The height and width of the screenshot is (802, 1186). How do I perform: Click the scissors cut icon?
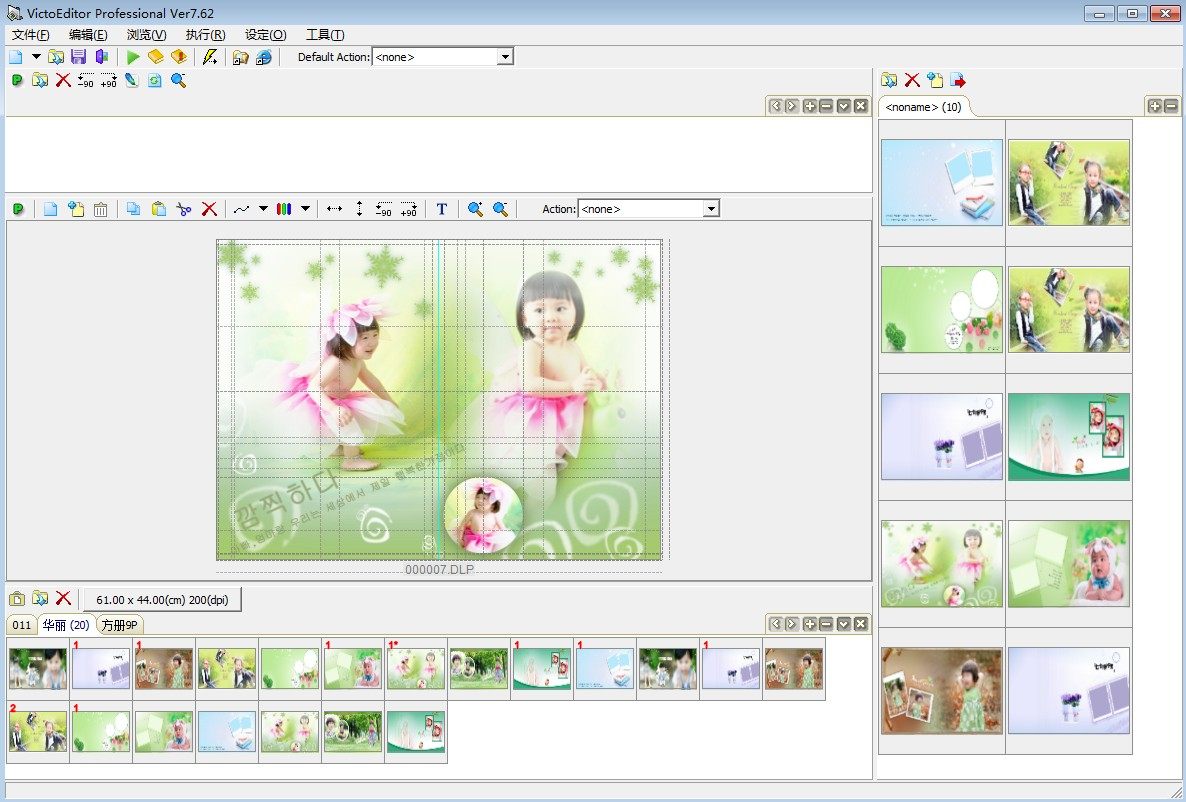pyautogui.click(x=184, y=209)
